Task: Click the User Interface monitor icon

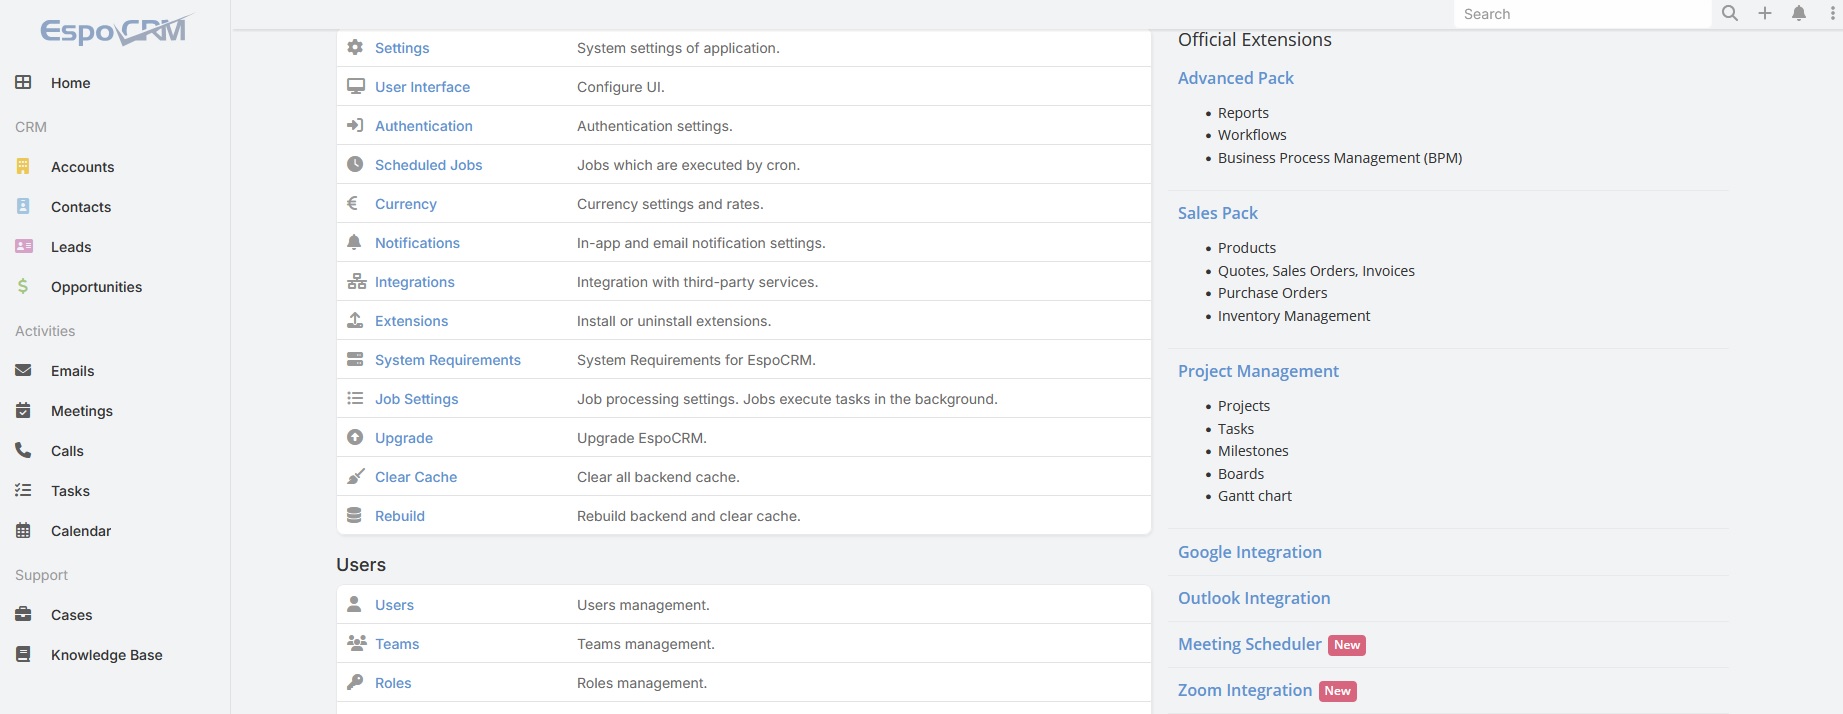Action: [355, 86]
